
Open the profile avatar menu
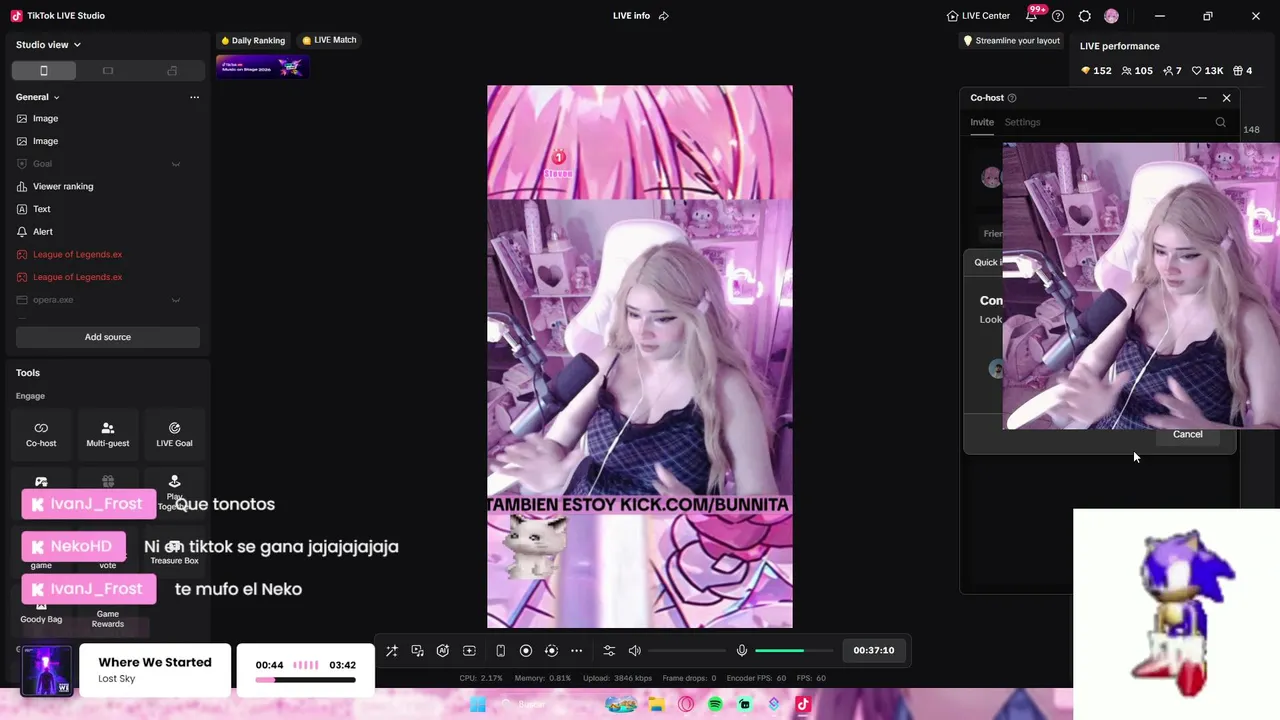tap(1111, 16)
